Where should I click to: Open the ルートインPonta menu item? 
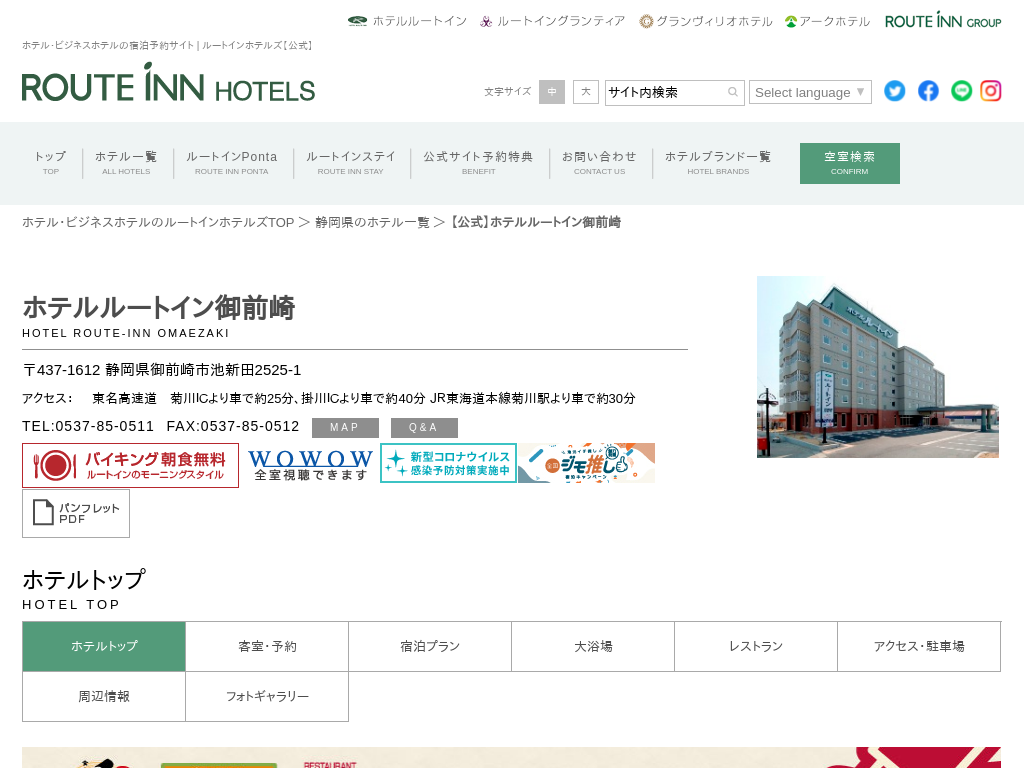232,163
